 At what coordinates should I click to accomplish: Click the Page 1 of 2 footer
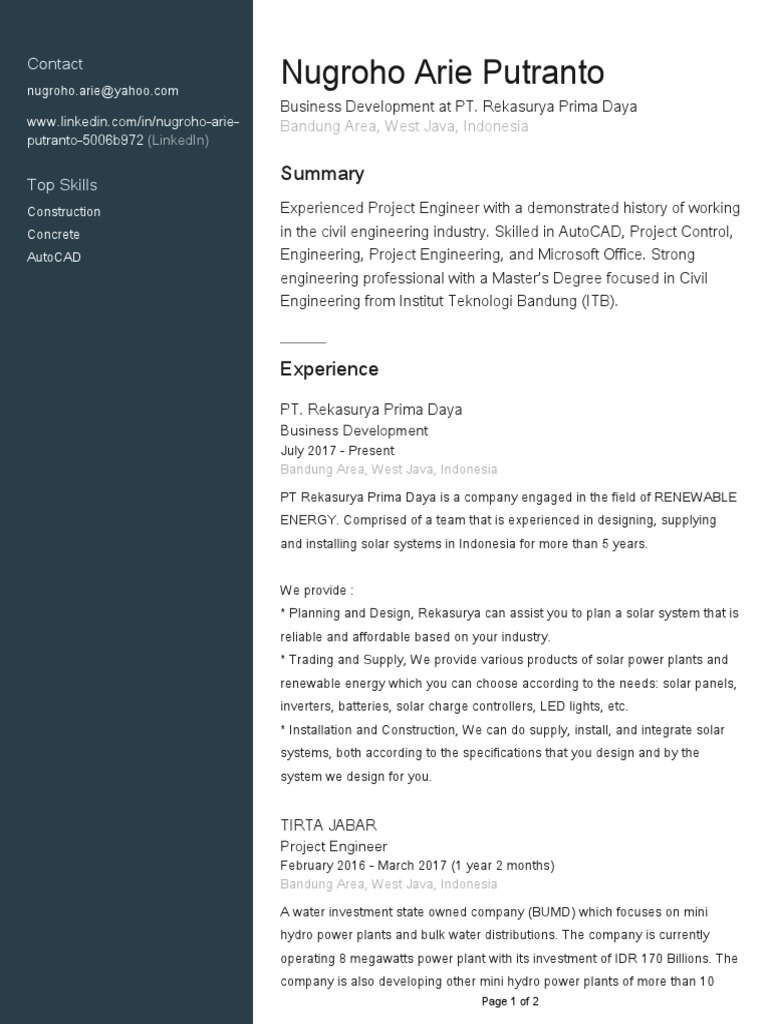(510, 1001)
